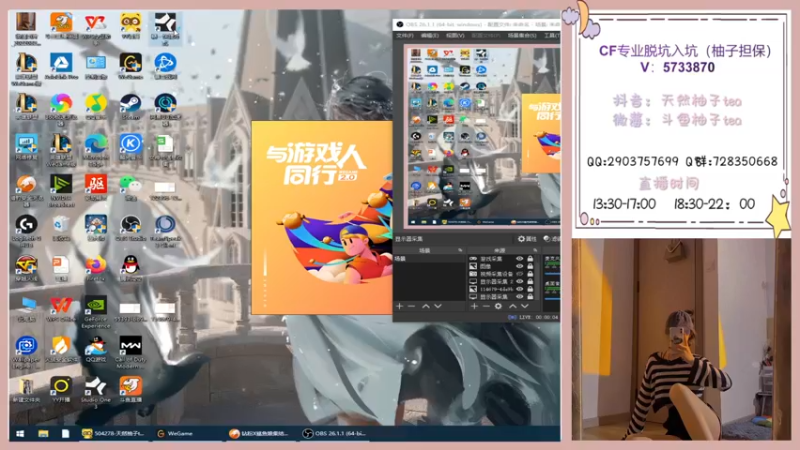Open source properties gear in OBS sources toolbar

click(x=498, y=306)
